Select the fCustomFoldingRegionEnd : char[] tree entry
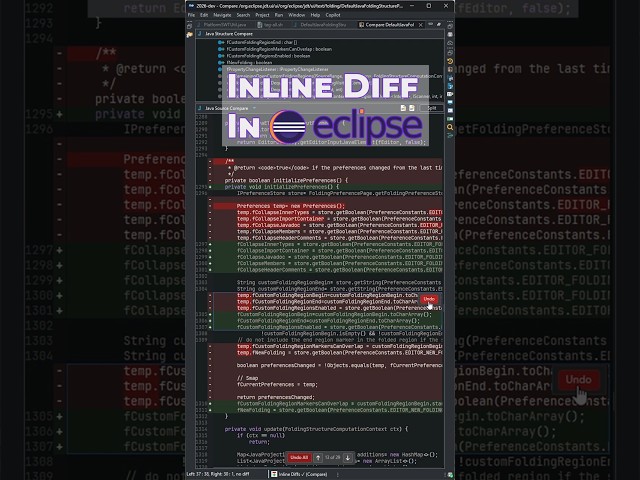 (x=261, y=42)
